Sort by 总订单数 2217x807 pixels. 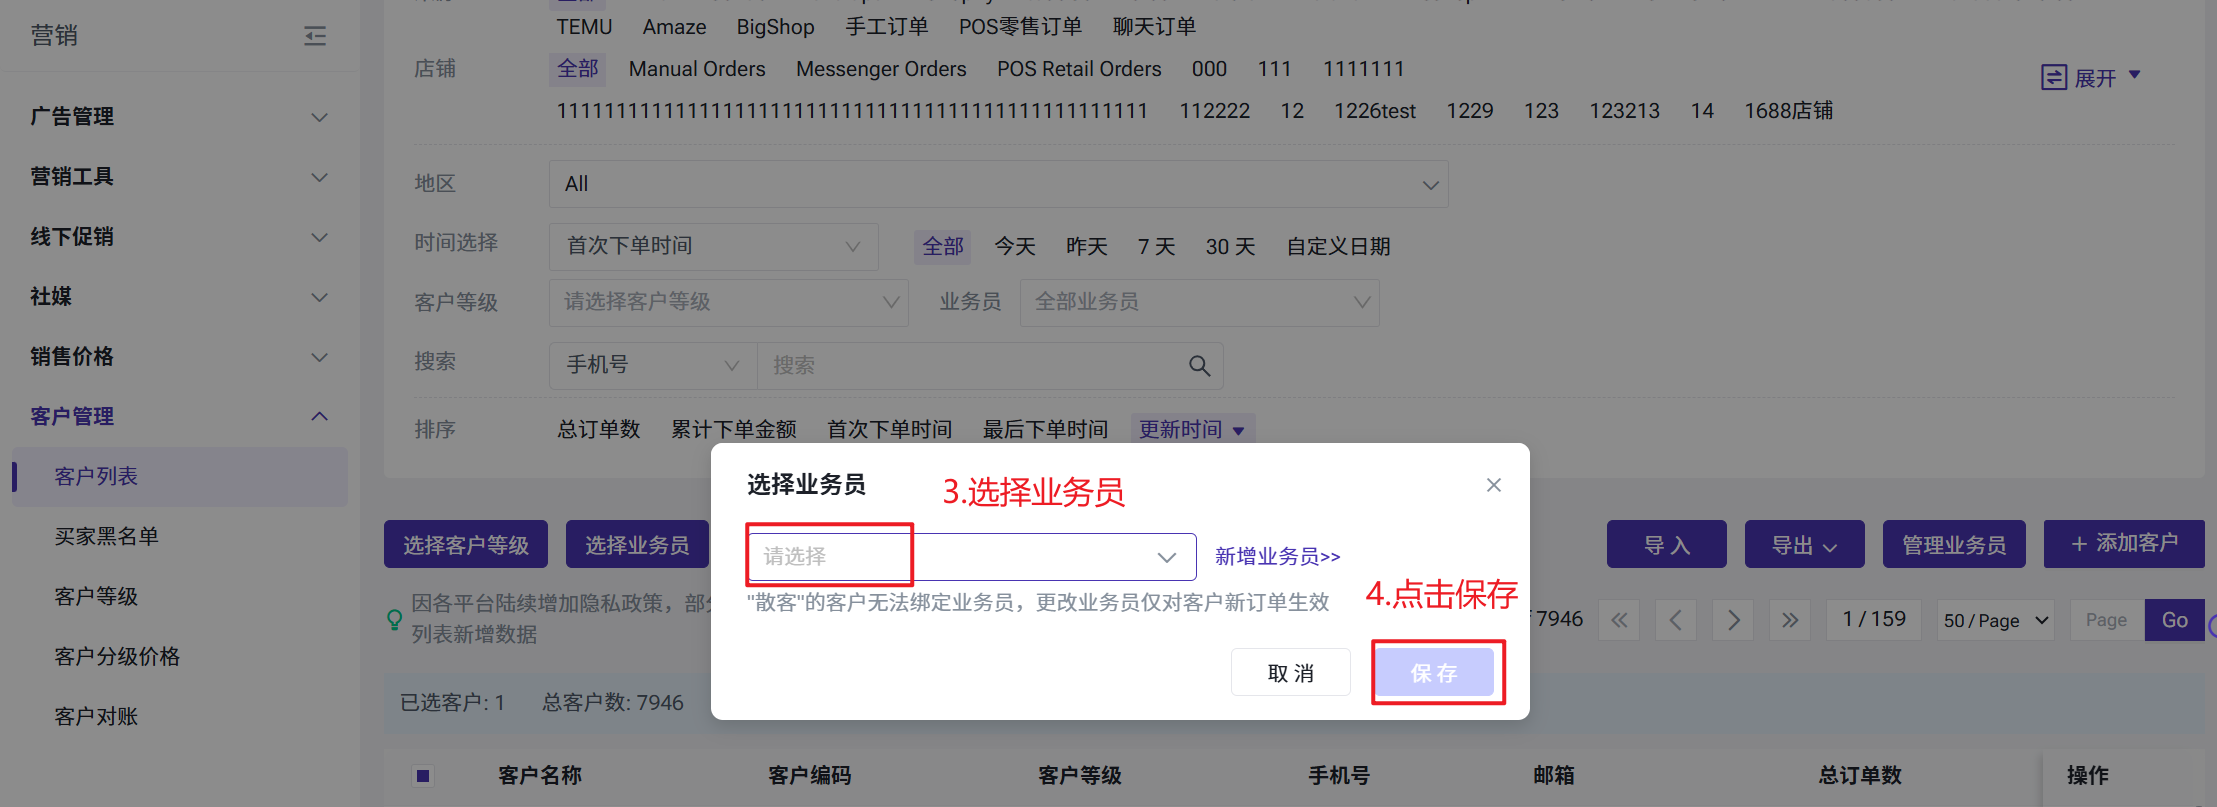599,430
